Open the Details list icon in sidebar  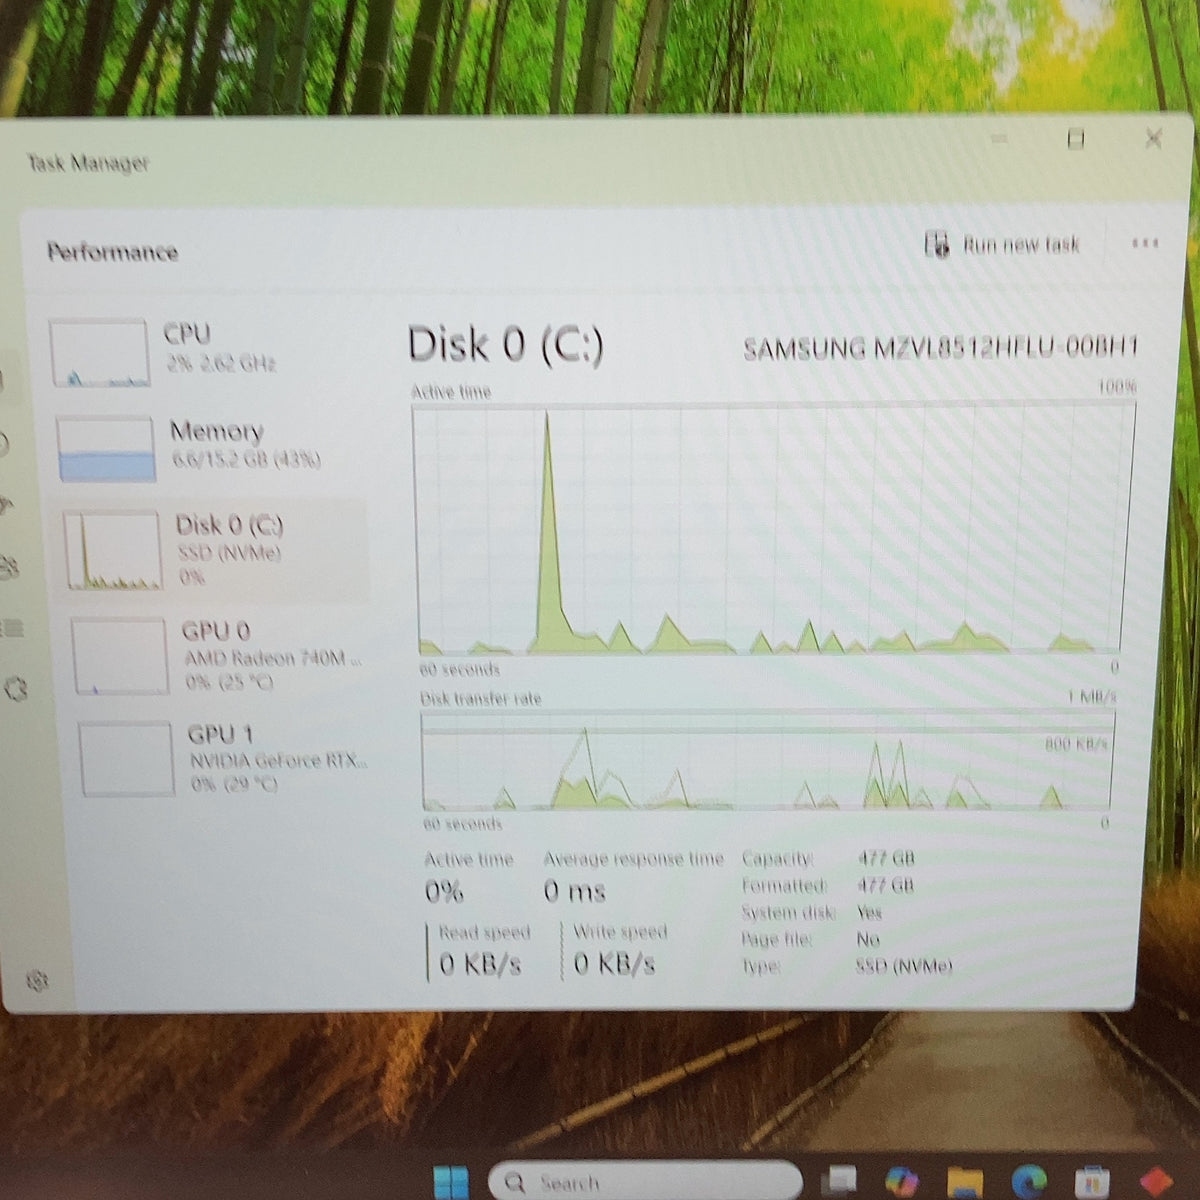coord(11,628)
